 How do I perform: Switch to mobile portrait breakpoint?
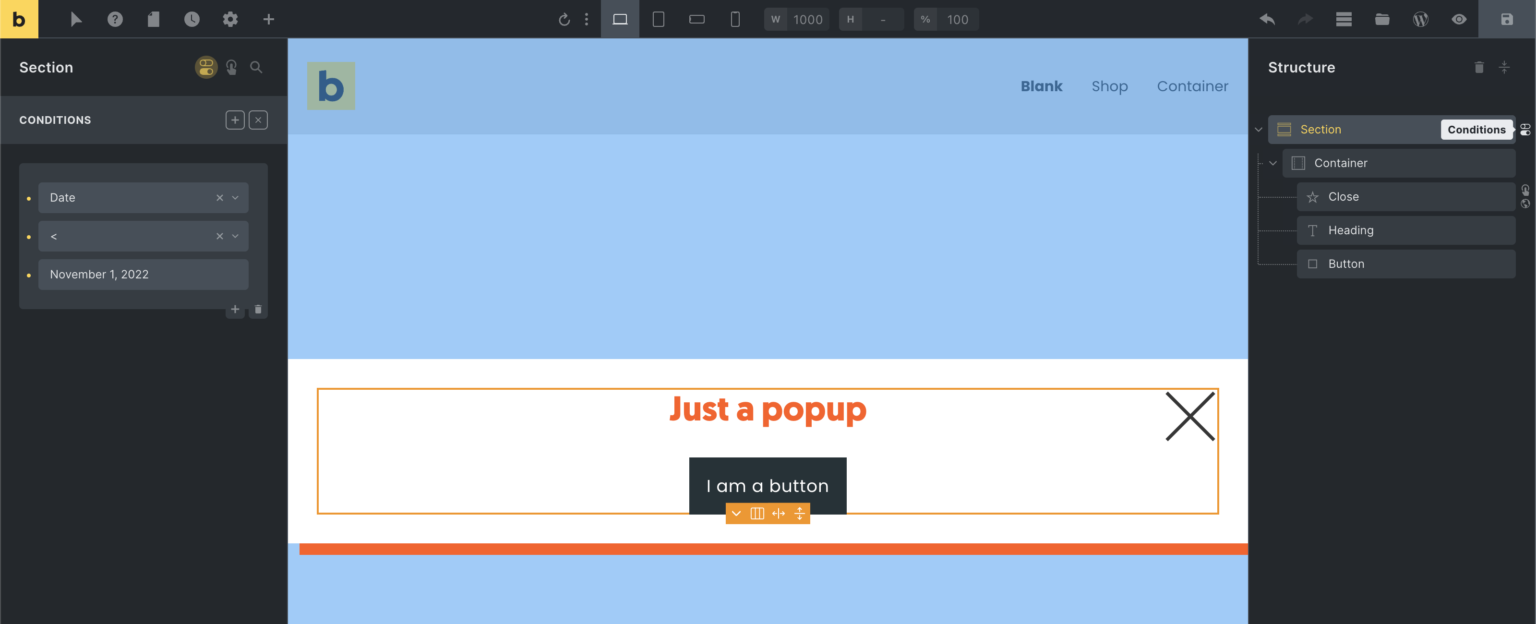pos(735,19)
